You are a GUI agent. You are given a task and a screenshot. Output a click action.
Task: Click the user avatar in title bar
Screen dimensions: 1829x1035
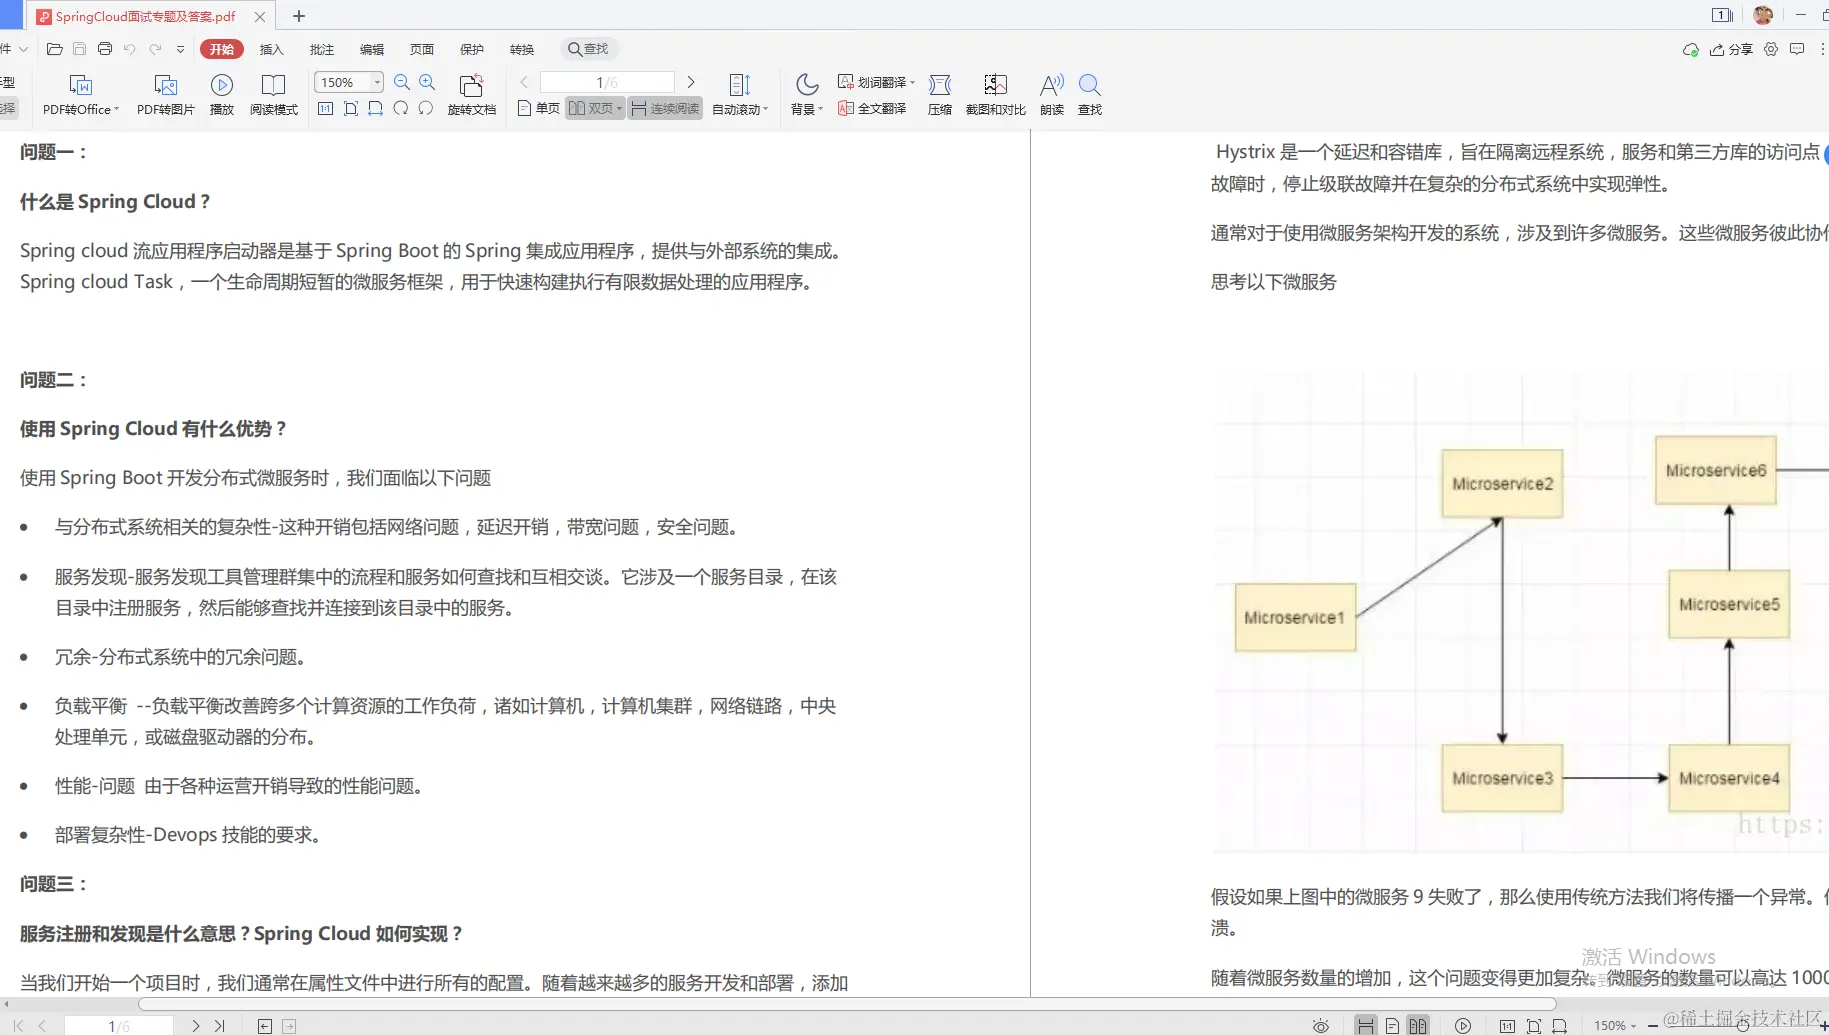coord(1763,15)
